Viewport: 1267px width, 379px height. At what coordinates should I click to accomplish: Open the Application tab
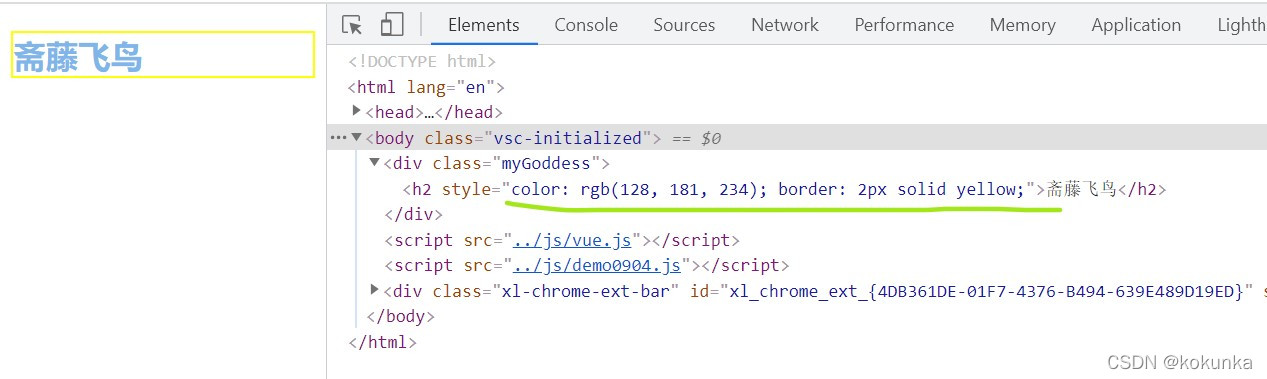(x=1136, y=25)
